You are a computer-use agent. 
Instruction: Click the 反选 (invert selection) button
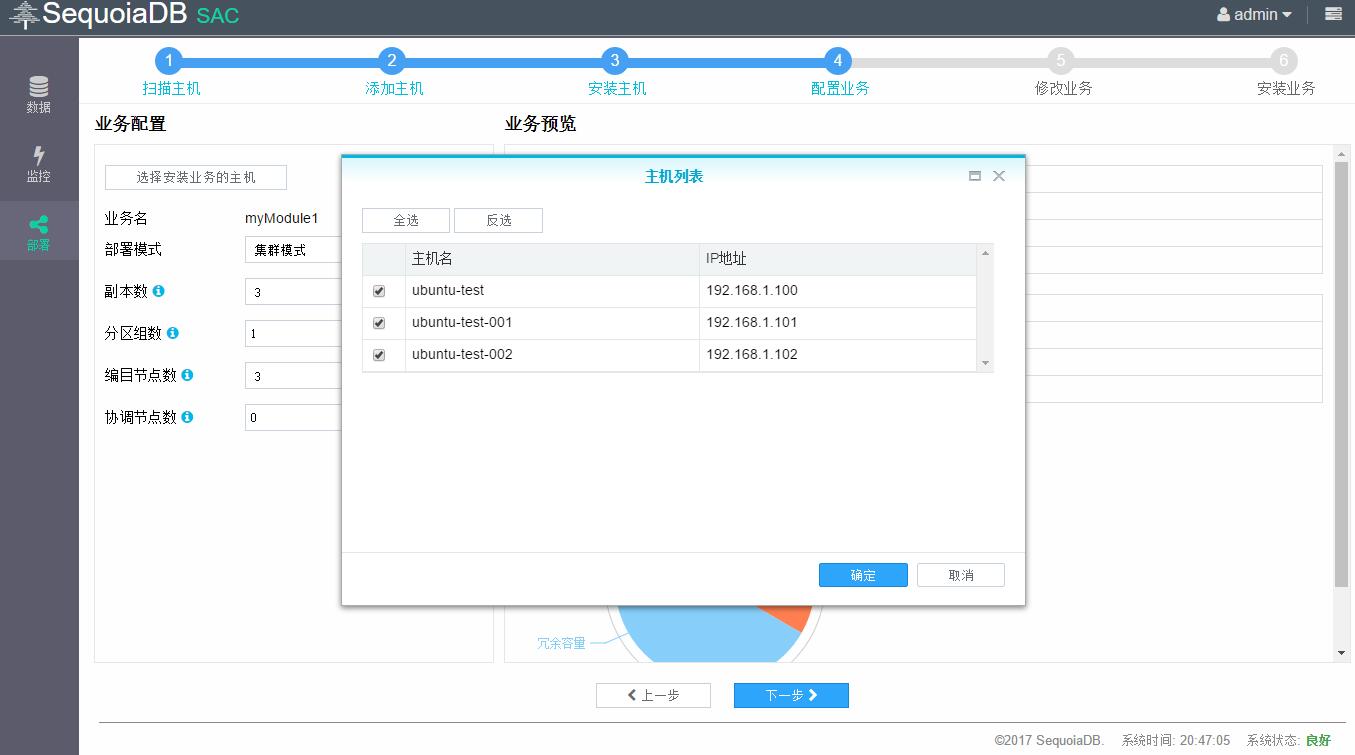point(498,220)
